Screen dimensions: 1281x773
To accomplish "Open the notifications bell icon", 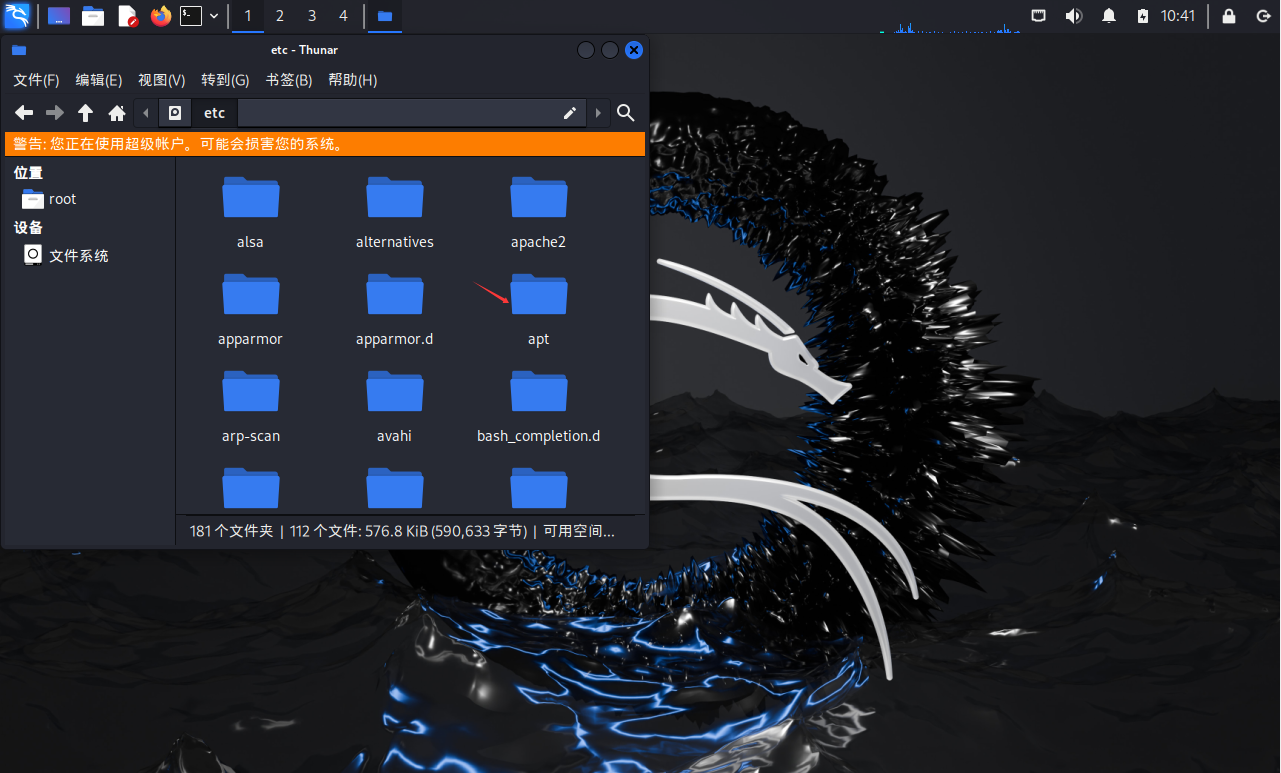I will pos(1109,16).
